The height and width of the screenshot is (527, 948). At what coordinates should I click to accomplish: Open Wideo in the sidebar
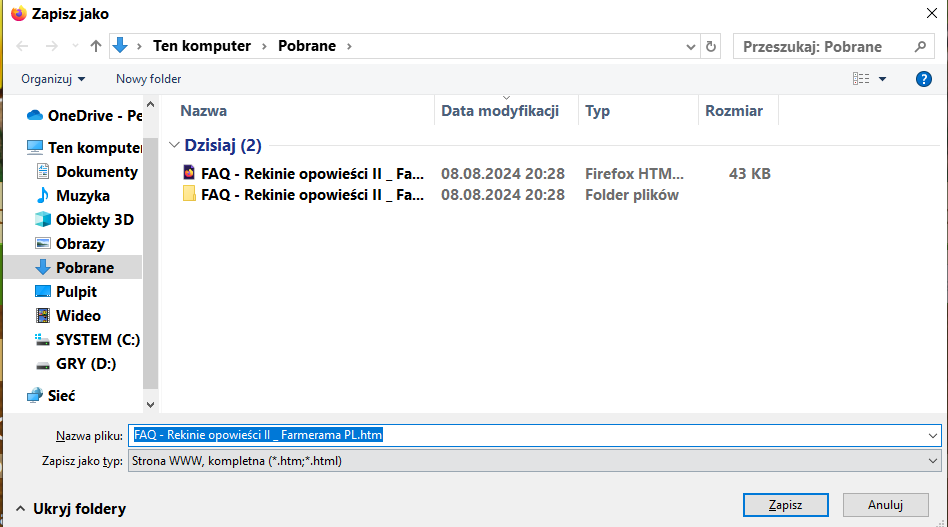coord(68,315)
